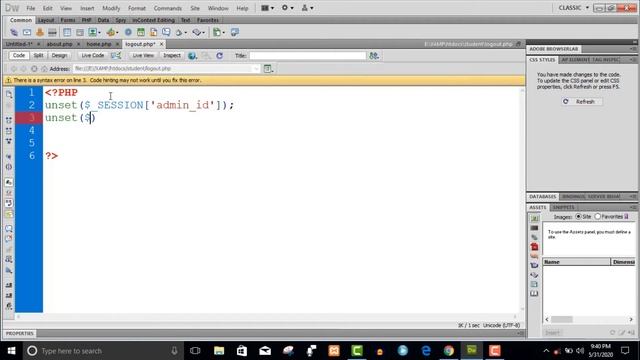
Task: Click the Comment insert icon
Action: coord(166,32)
